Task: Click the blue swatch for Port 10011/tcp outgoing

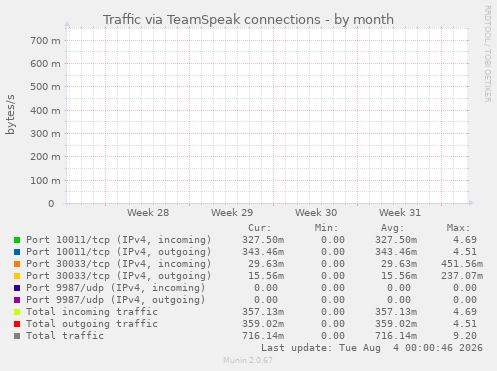Action: click(17, 252)
